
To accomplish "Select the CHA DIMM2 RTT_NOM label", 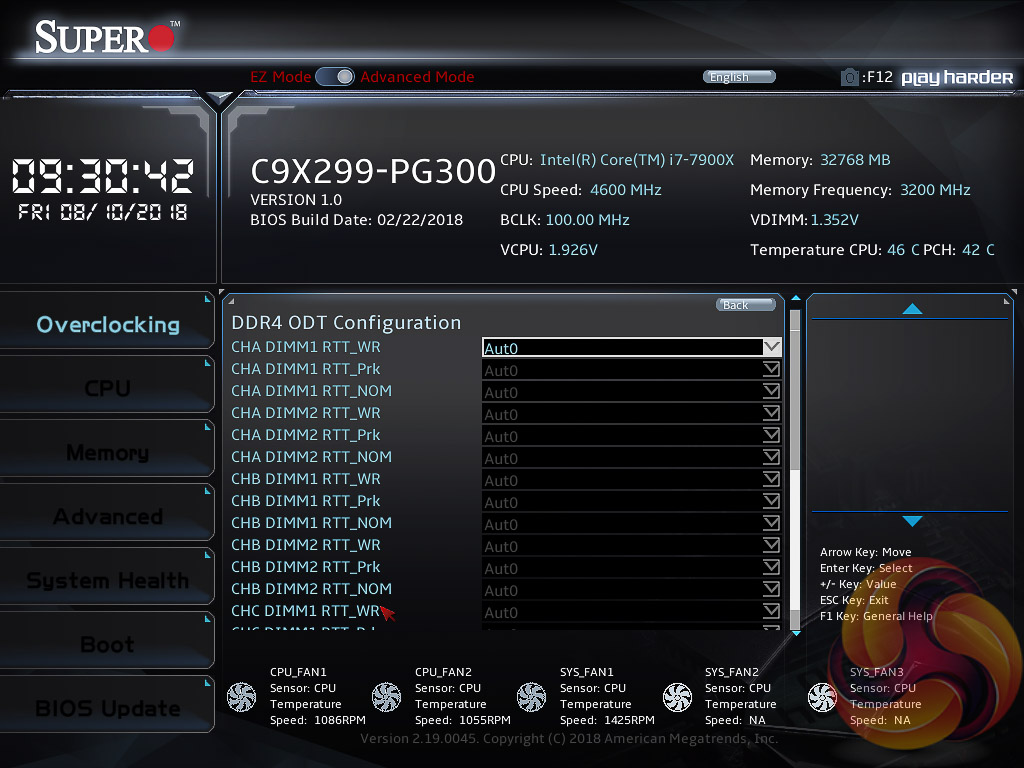I will pyautogui.click(x=312, y=456).
